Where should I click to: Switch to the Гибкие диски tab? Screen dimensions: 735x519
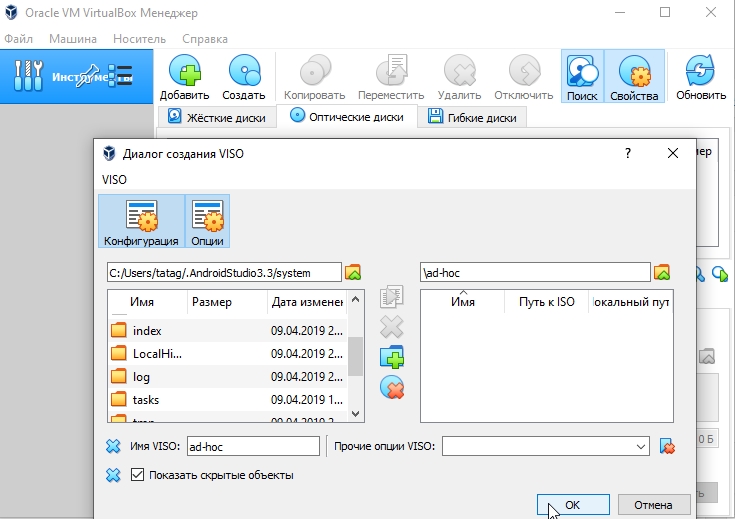(x=472, y=117)
